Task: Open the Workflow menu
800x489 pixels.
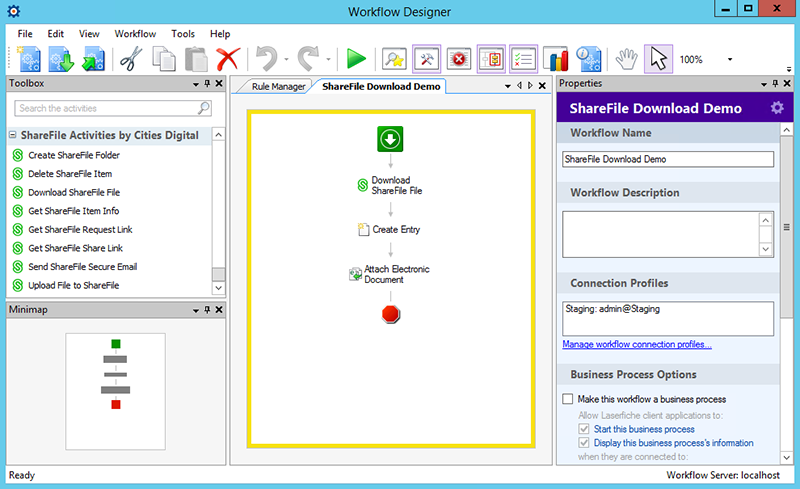Action: click(x=135, y=34)
